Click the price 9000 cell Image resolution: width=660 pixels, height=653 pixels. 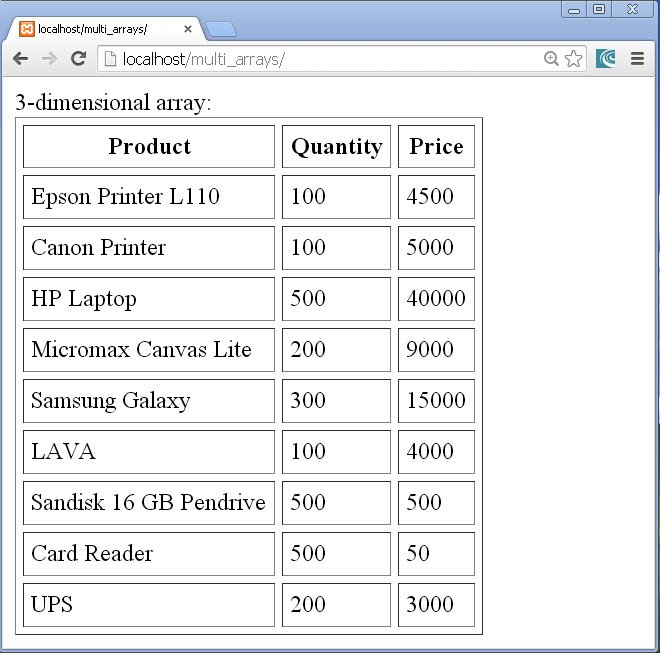click(436, 350)
